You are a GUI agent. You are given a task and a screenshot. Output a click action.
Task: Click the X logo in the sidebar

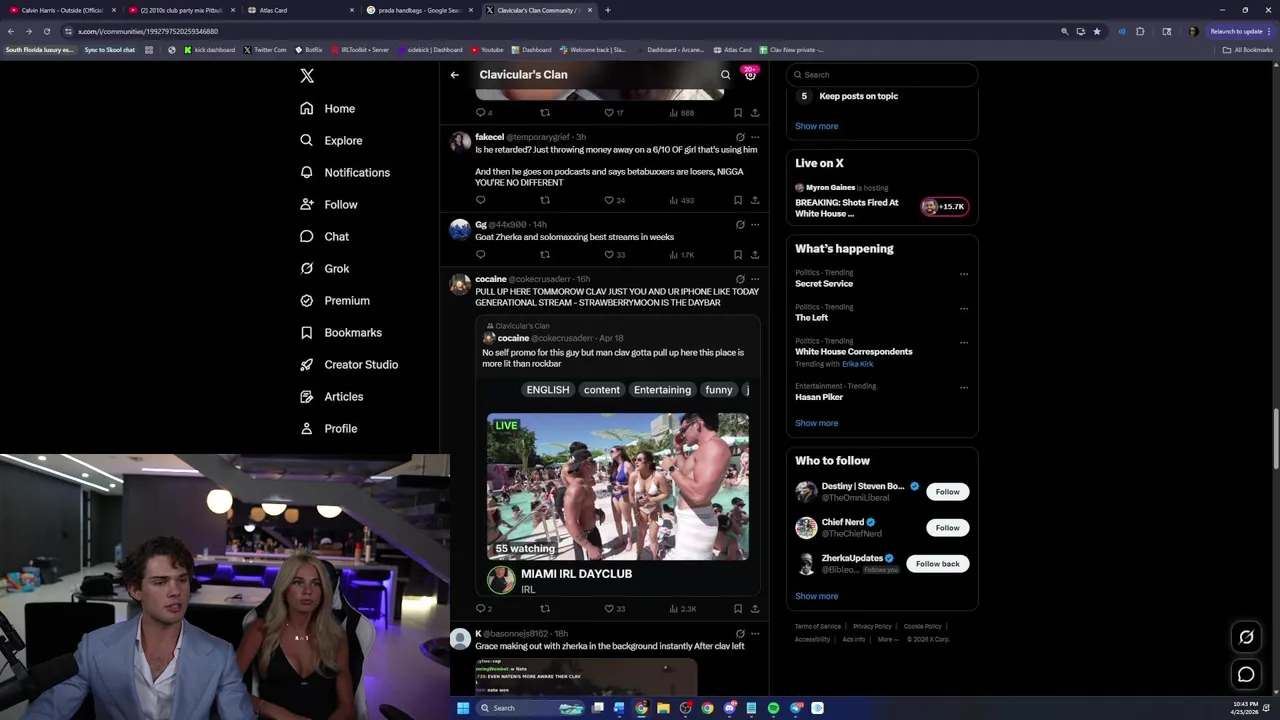307,76
